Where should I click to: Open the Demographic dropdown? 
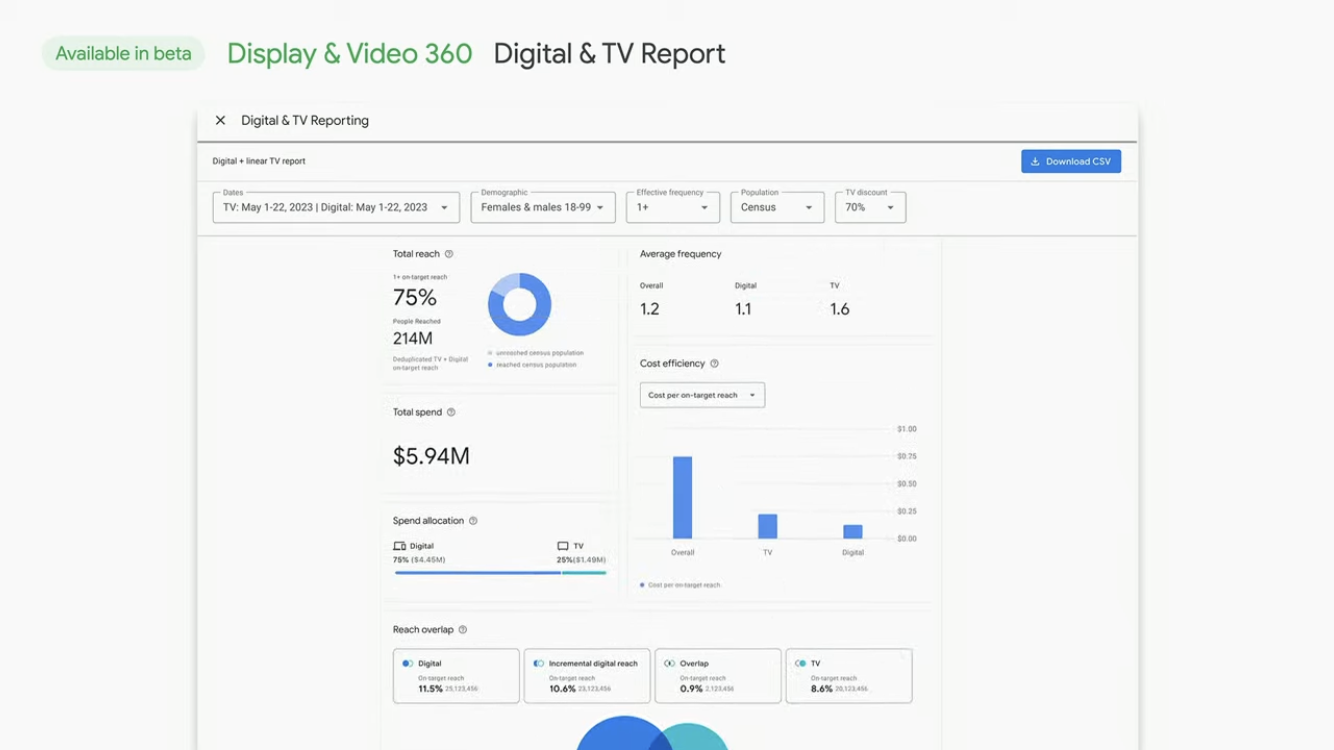542,207
